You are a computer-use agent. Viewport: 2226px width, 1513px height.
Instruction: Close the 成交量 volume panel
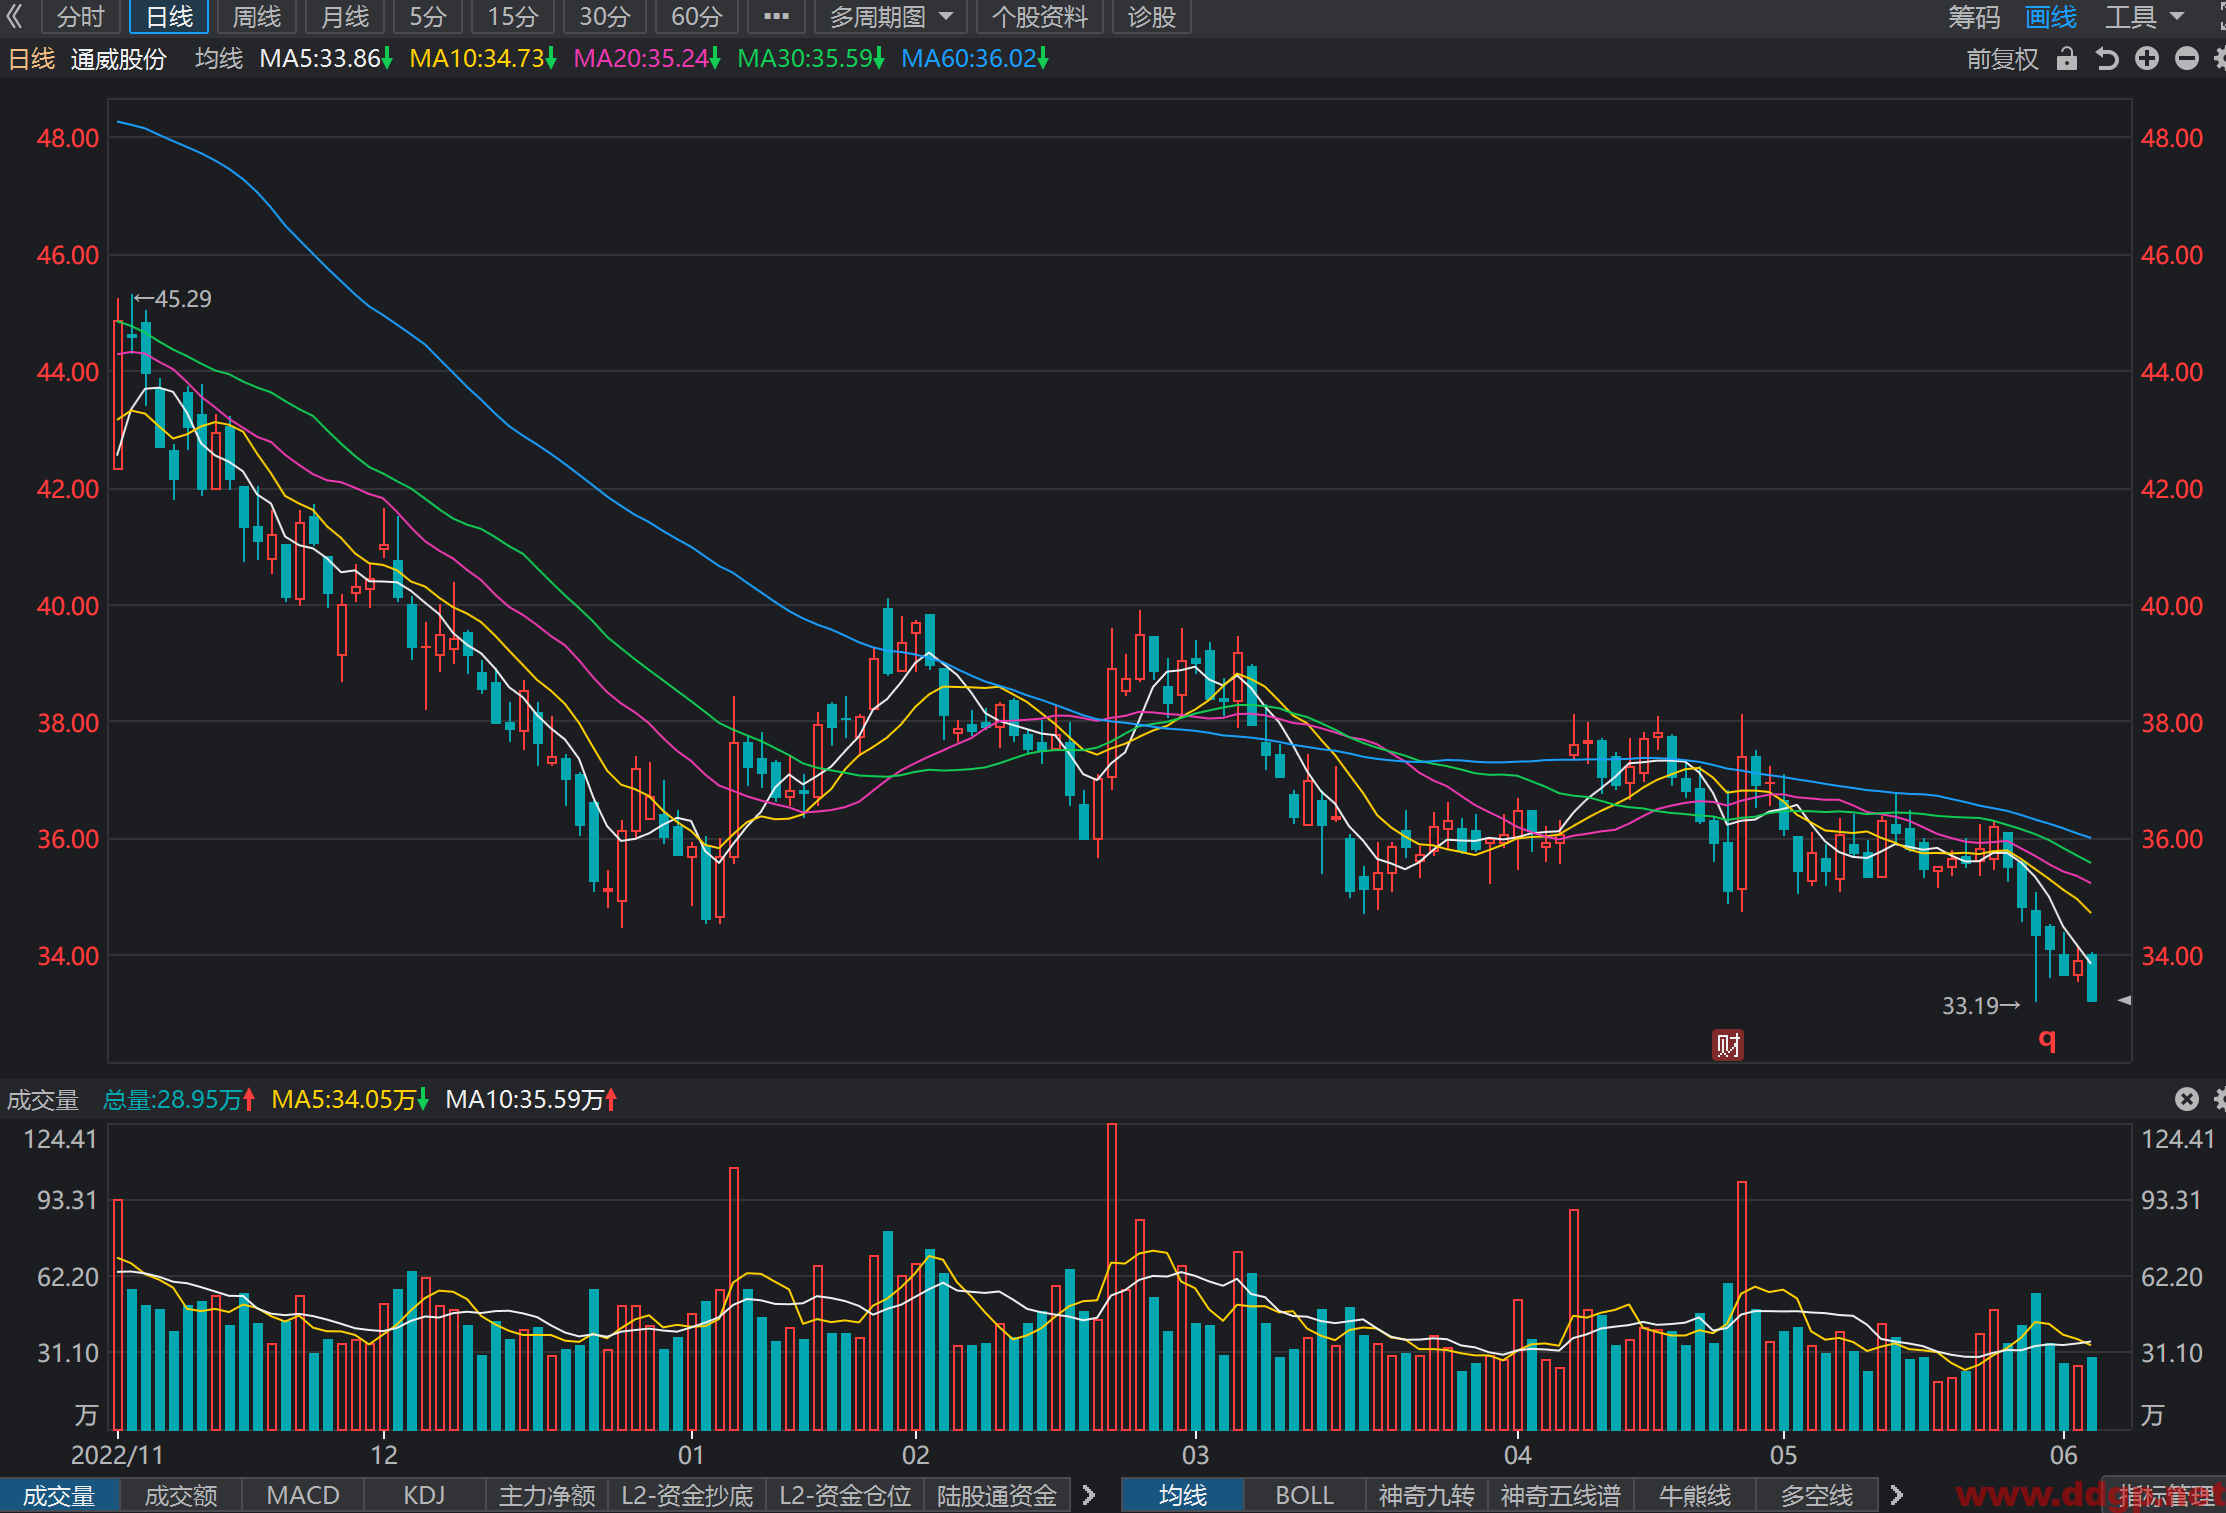(x=2187, y=1099)
